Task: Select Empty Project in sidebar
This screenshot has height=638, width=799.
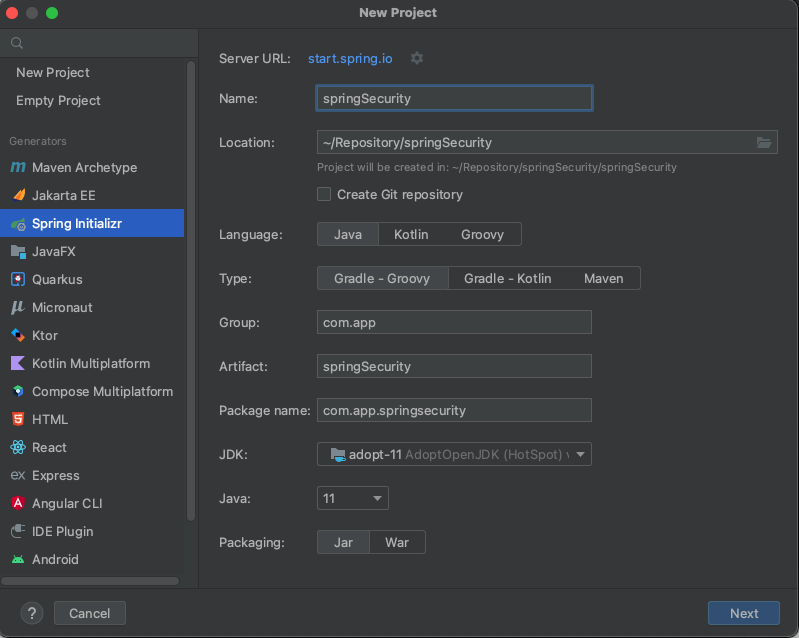Action: coord(58,100)
